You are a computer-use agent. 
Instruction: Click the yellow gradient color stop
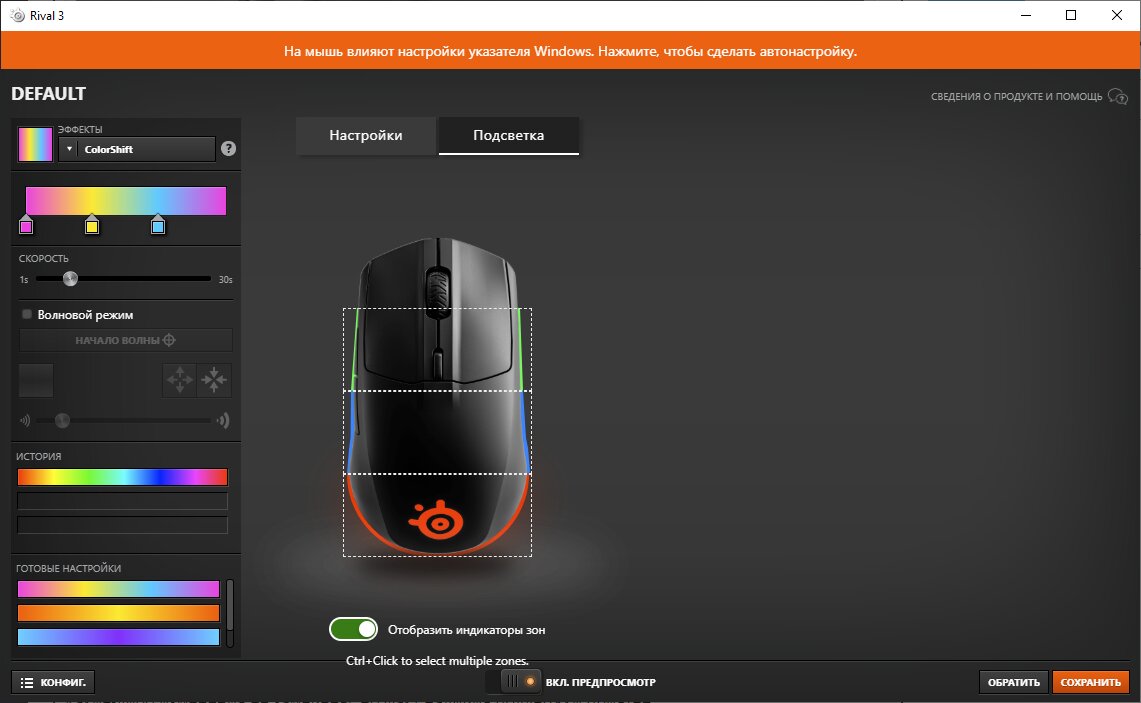pyautogui.click(x=92, y=225)
